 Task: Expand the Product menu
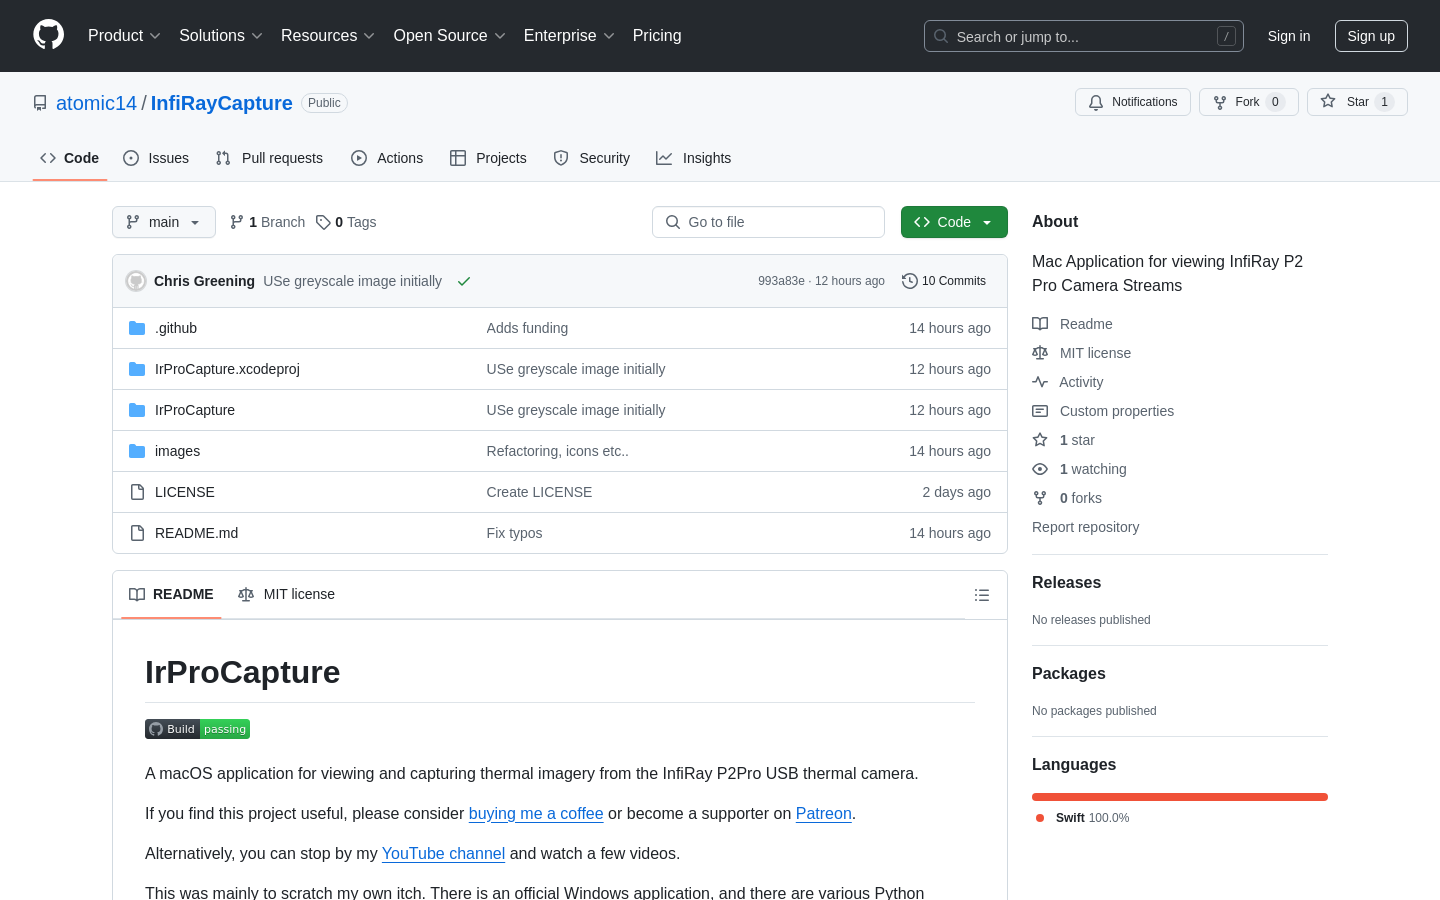[x=124, y=36]
